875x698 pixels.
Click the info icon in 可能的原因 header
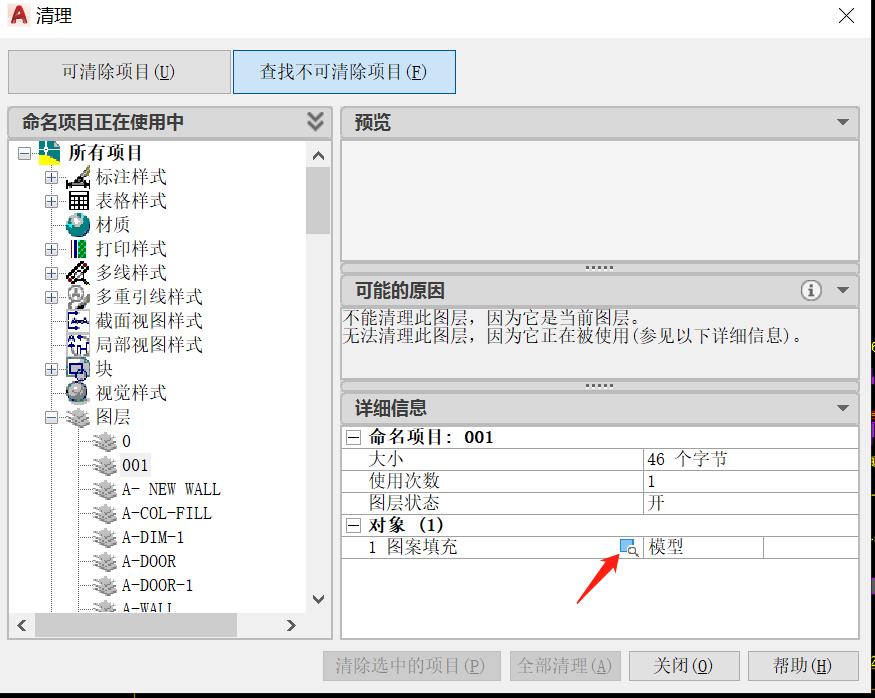pyautogui.click(x=811, y=290)
